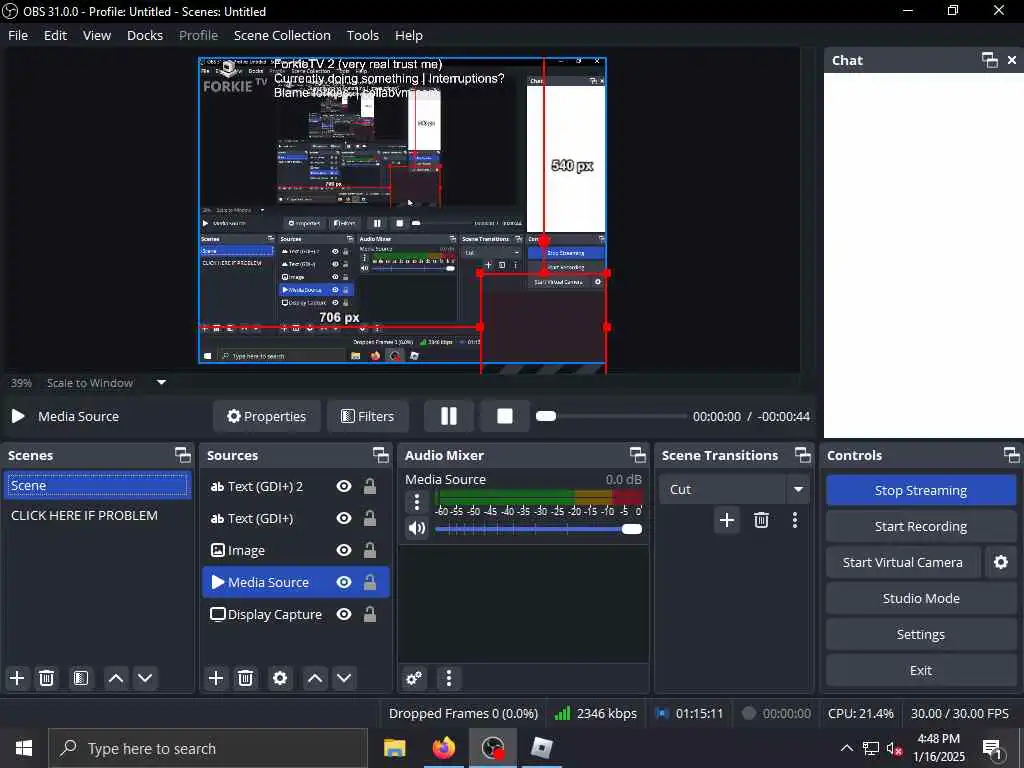Float the Controls dock
The image size is (1024, 768).
(x=1012, y=455)
